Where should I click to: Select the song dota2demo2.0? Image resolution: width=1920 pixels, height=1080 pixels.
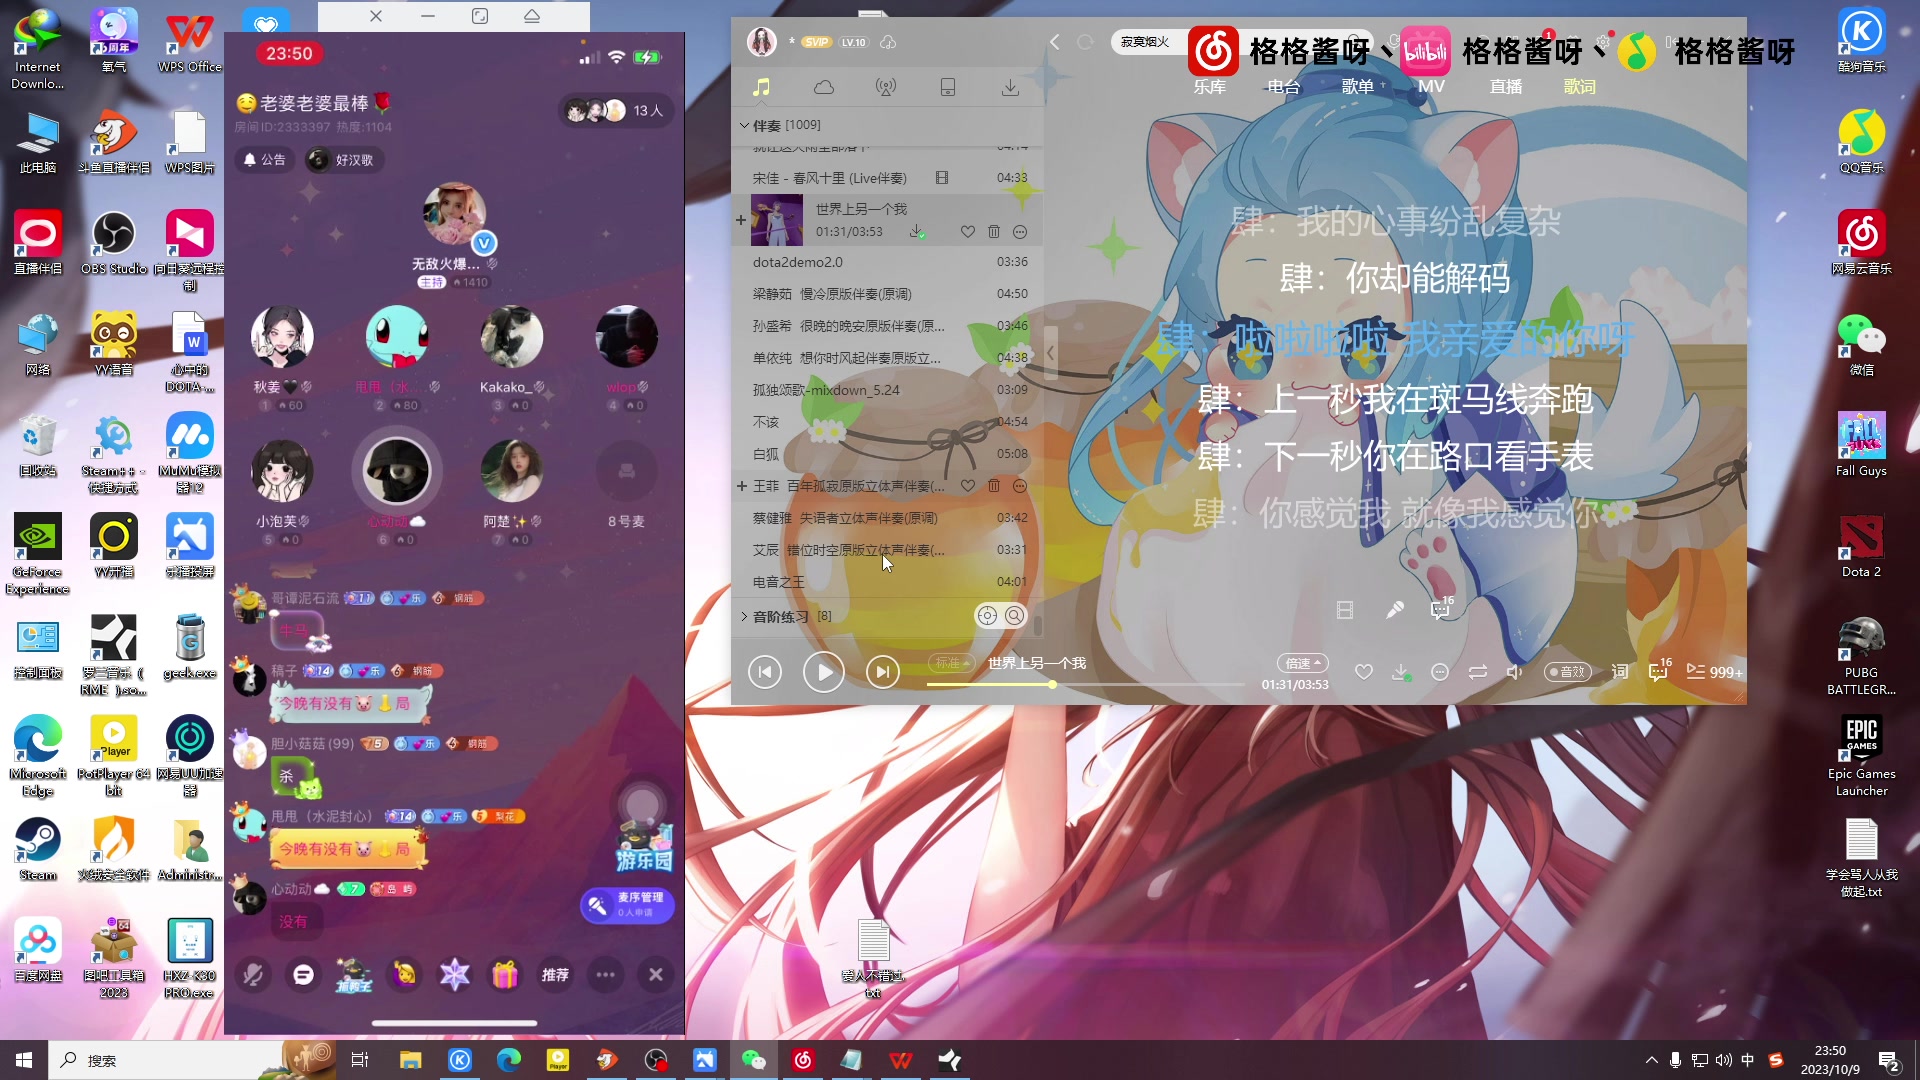click(889, 262)
